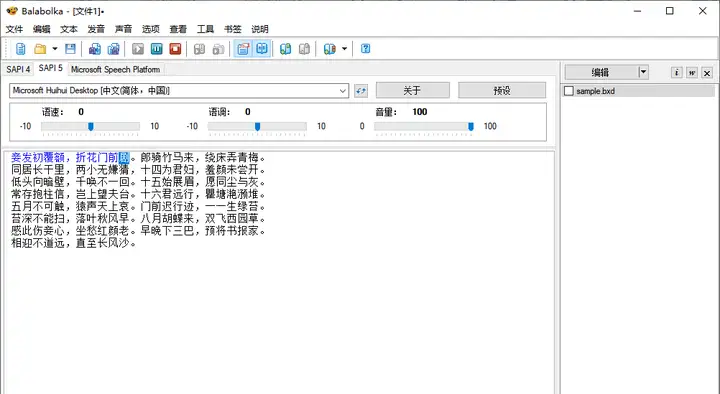Adjust the 语调 pitch slider
Viewport: 720px width, 394px height.
[257, 127]
